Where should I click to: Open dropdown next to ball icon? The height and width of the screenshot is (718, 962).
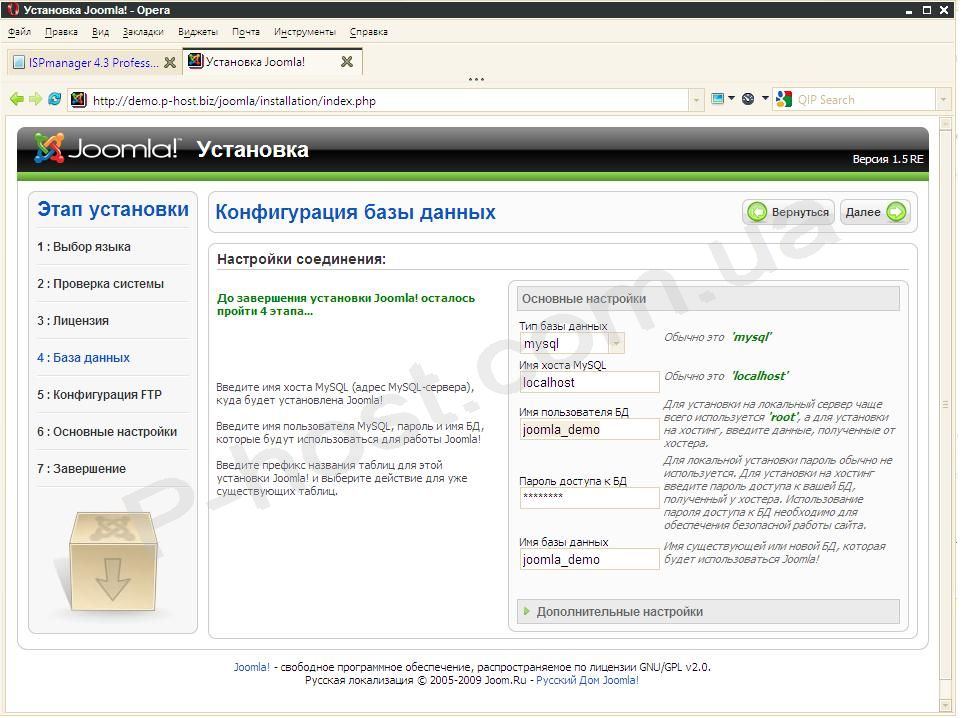[765, 98]
